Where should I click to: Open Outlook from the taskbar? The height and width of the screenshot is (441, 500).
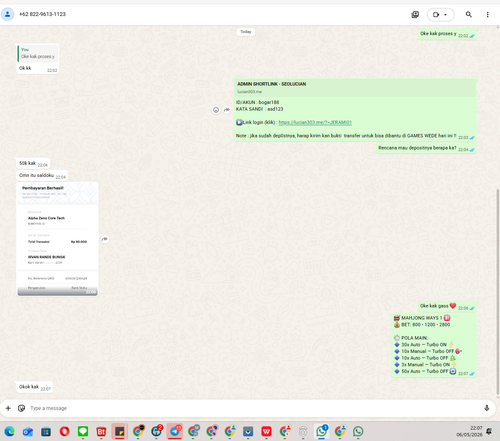point(28,432)
